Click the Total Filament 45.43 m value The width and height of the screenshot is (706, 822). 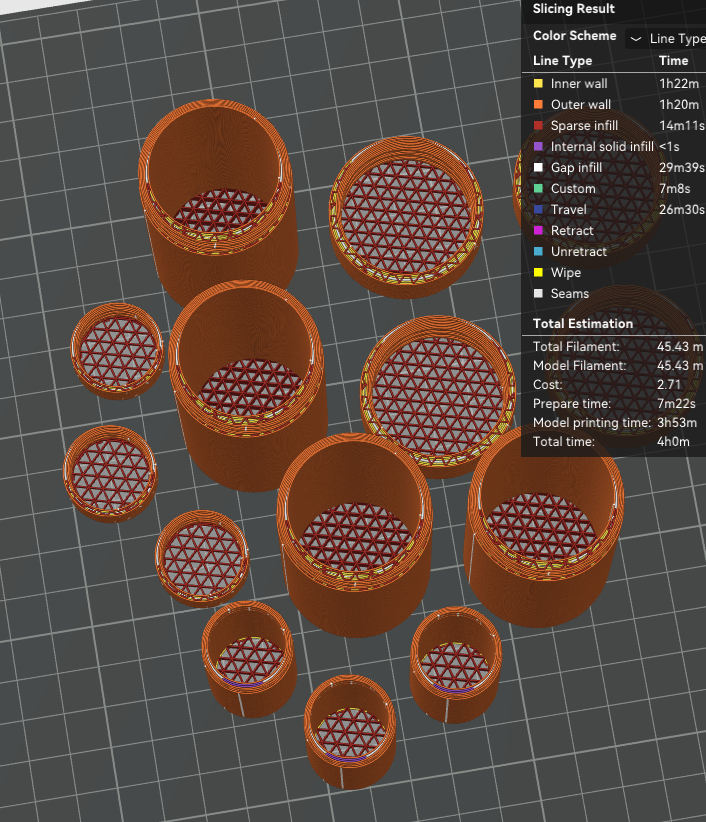click(x=680, y=347)
